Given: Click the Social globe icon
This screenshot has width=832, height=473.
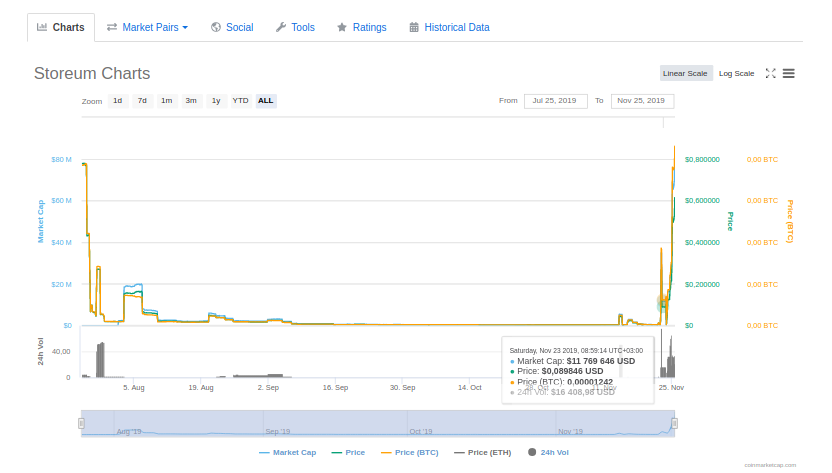Looking at the screenshot, I should point(215,27).
